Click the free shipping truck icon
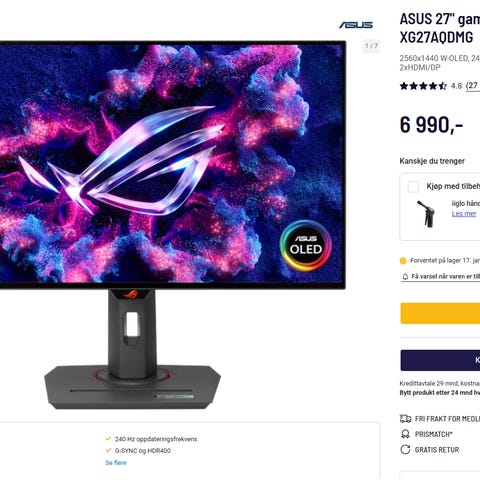Image resolution: width=480 pixels, height=480 pixels. (405, 419)
